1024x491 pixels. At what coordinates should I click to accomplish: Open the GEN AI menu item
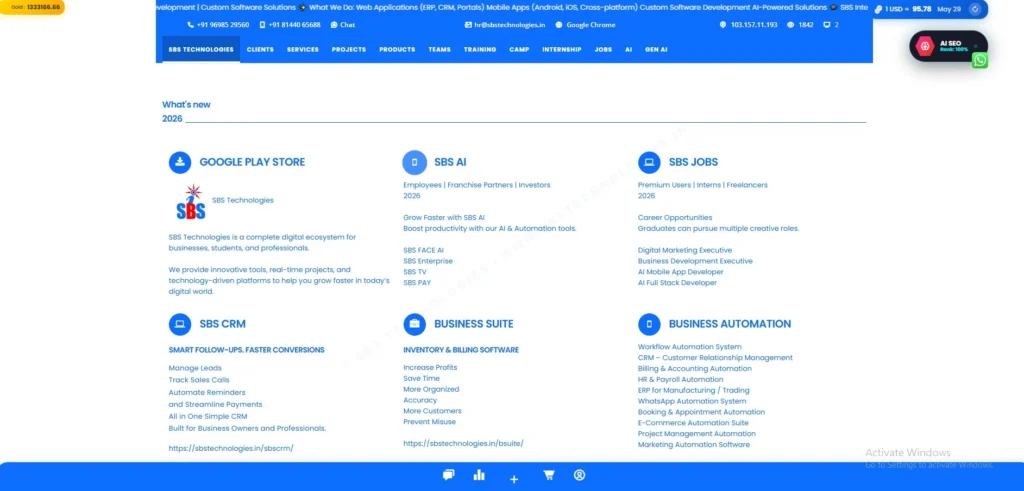point(656,50)
